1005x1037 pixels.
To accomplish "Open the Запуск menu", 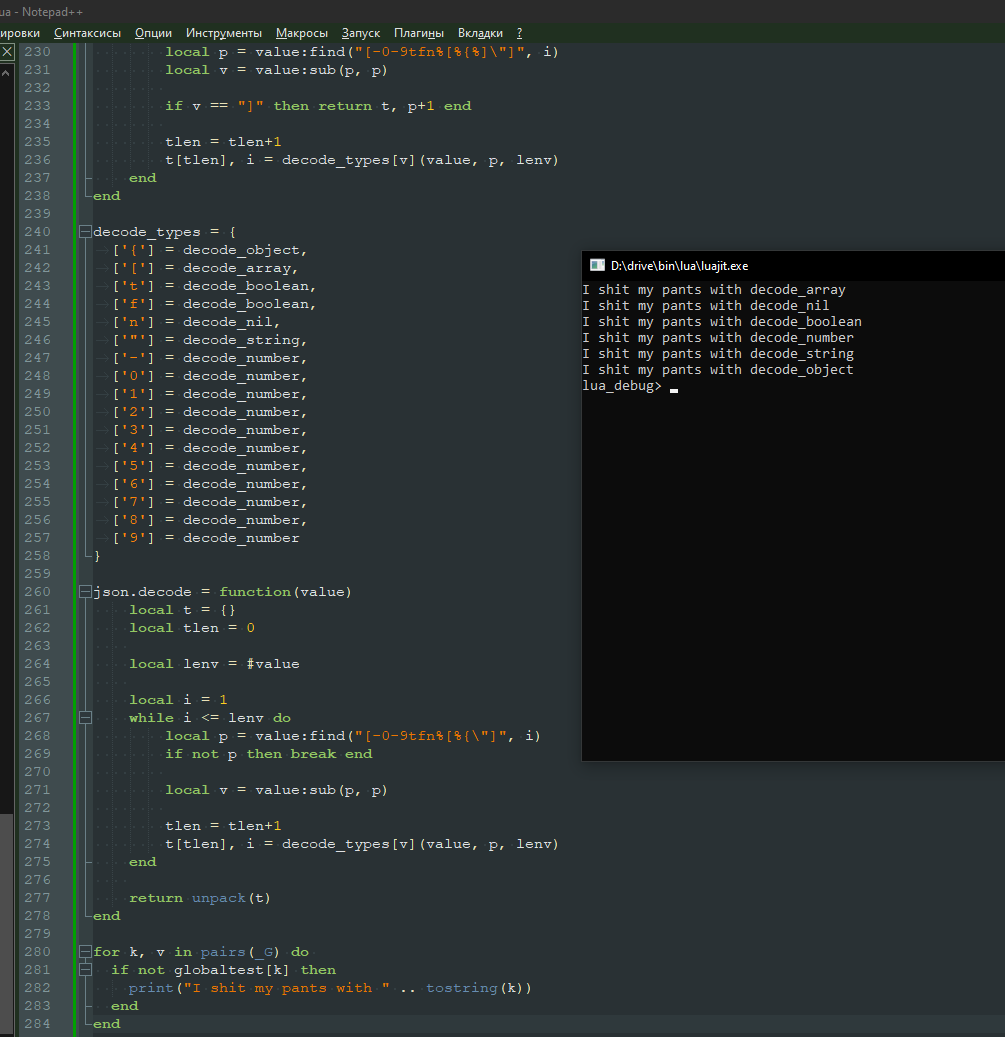I will pyautogui.click(x=361, y=33).
